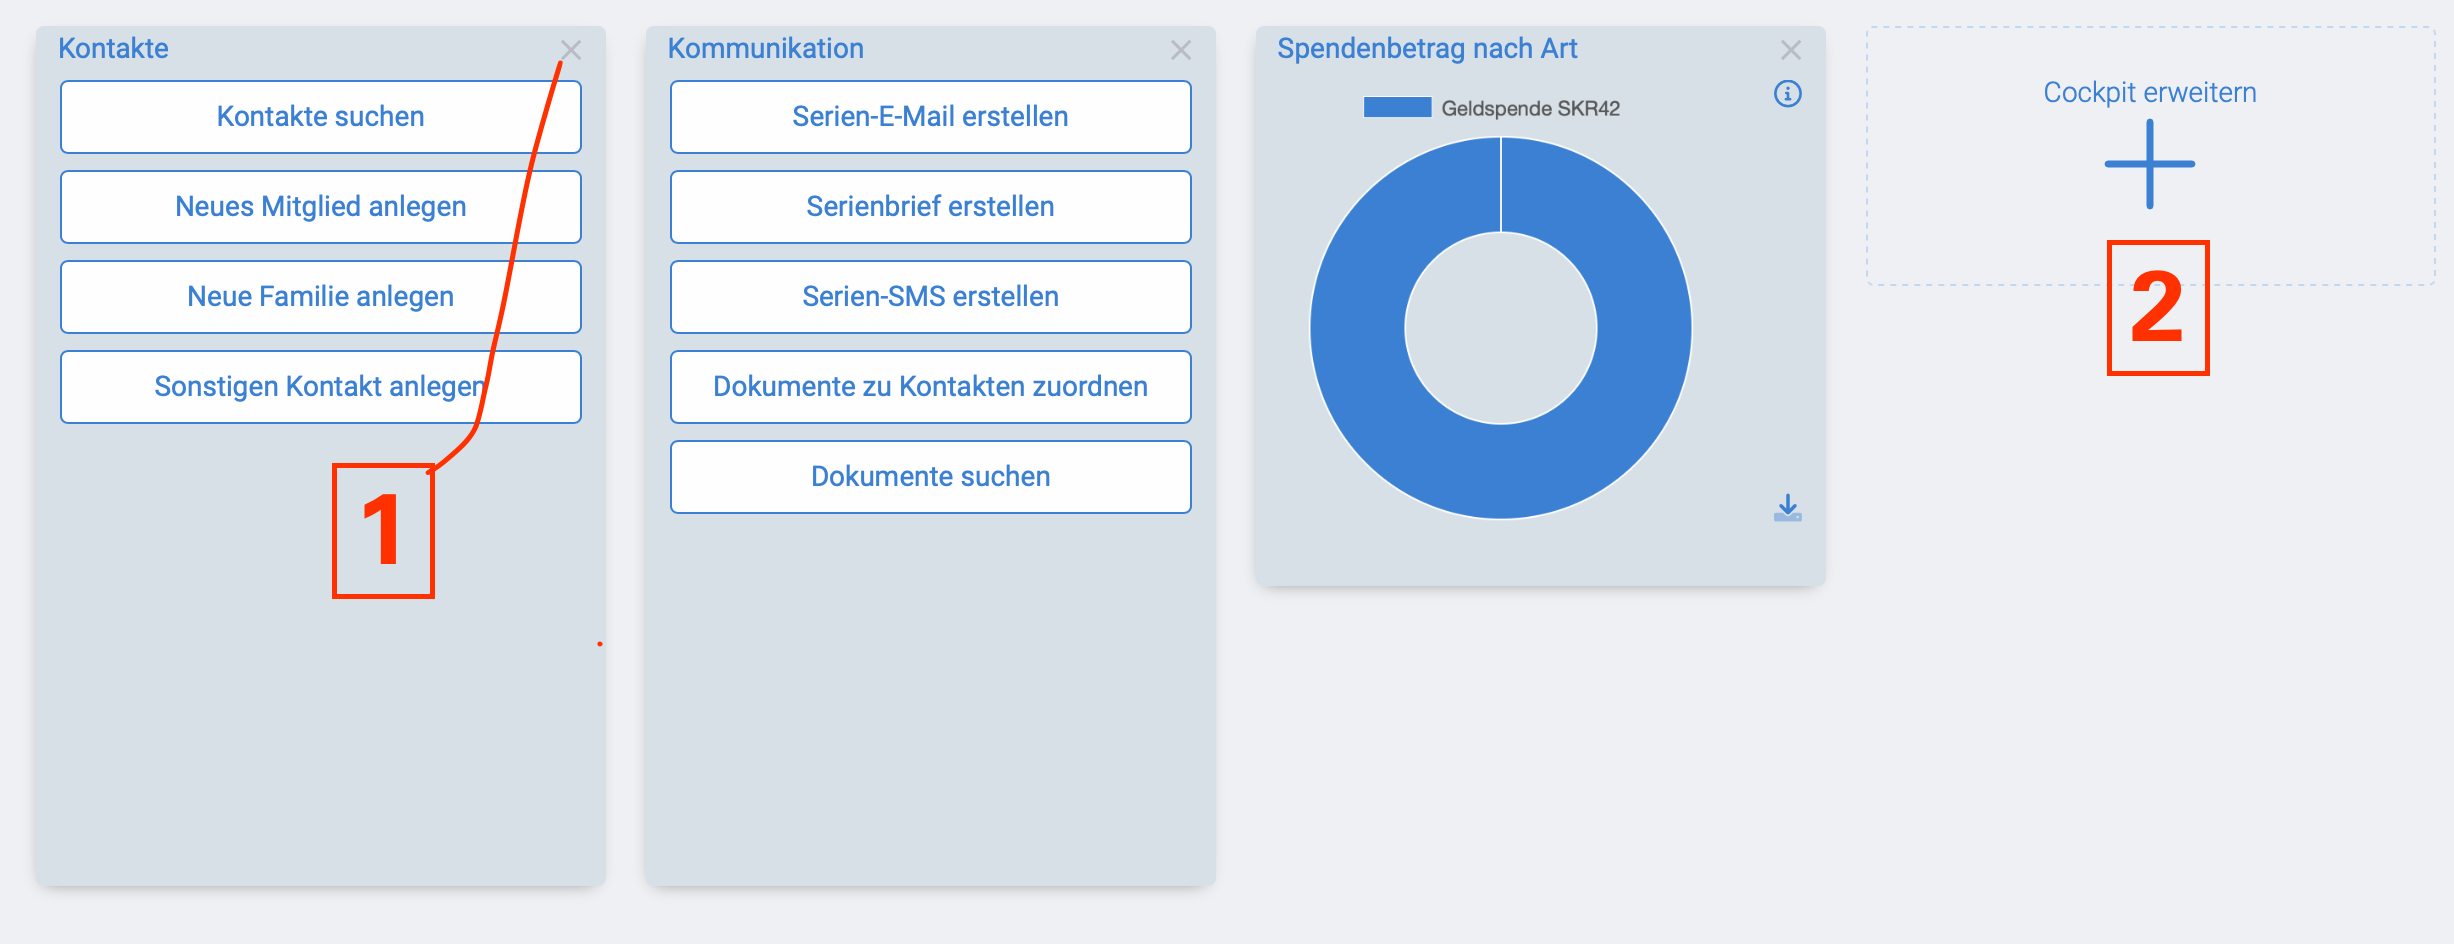Click Dokumente zu Kontakten zuordnen
Screen dimensions: 2454x944
click(930, 387)
